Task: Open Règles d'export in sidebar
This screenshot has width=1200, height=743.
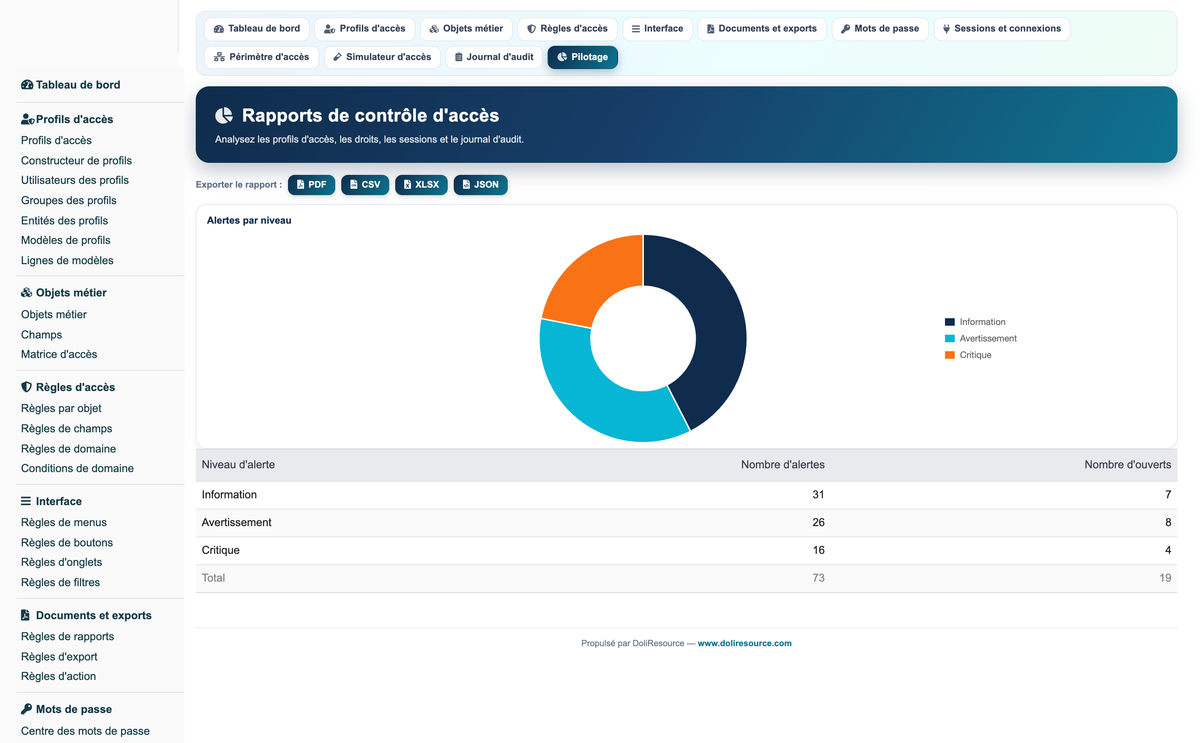Action: pos(59,656)
